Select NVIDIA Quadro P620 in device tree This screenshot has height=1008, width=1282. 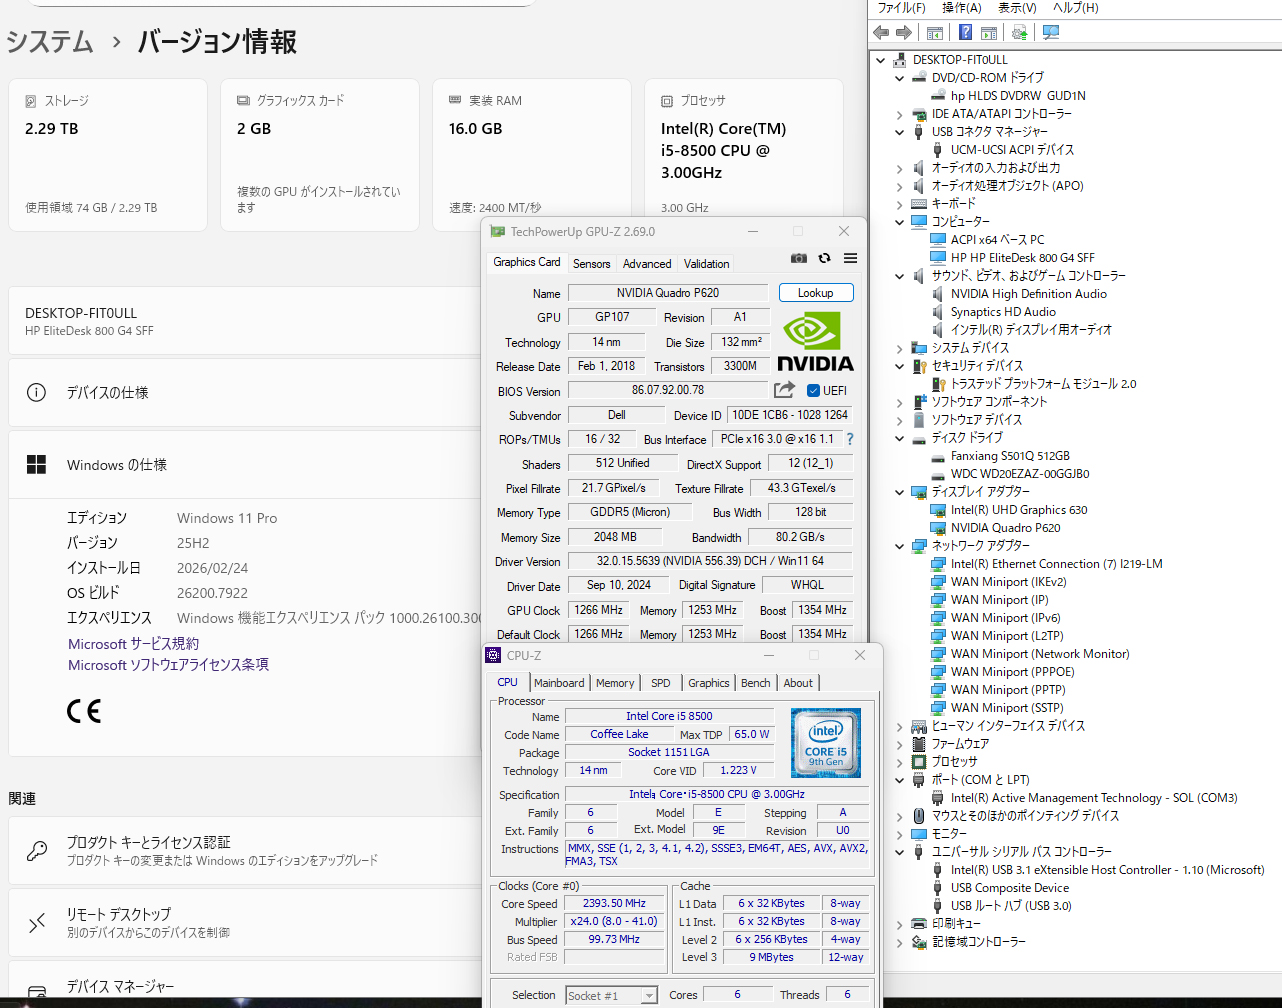1005,528
